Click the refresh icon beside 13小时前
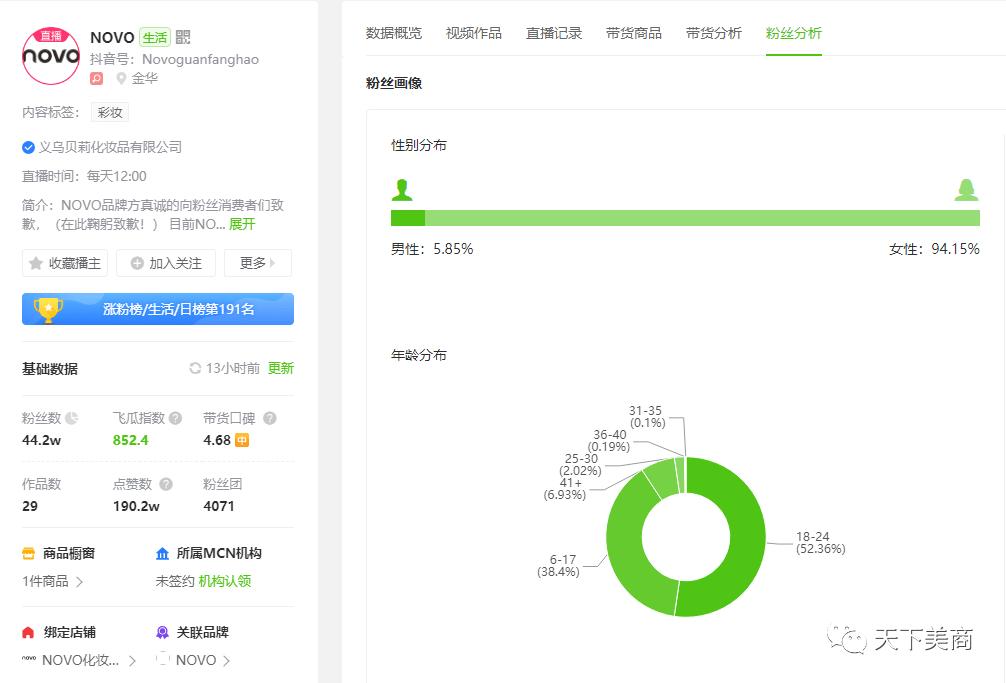This screenshot has height=683, width=1006. (x=195, y=368)
